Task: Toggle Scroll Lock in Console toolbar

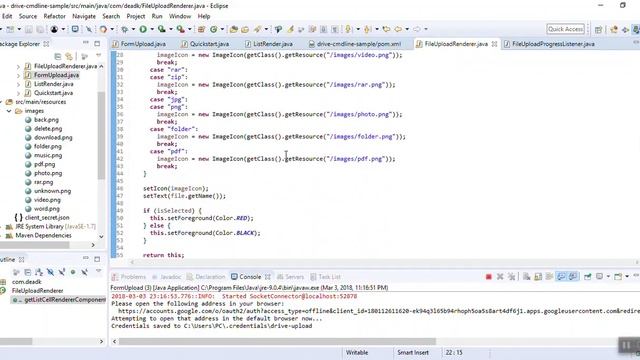Action: 538,277
